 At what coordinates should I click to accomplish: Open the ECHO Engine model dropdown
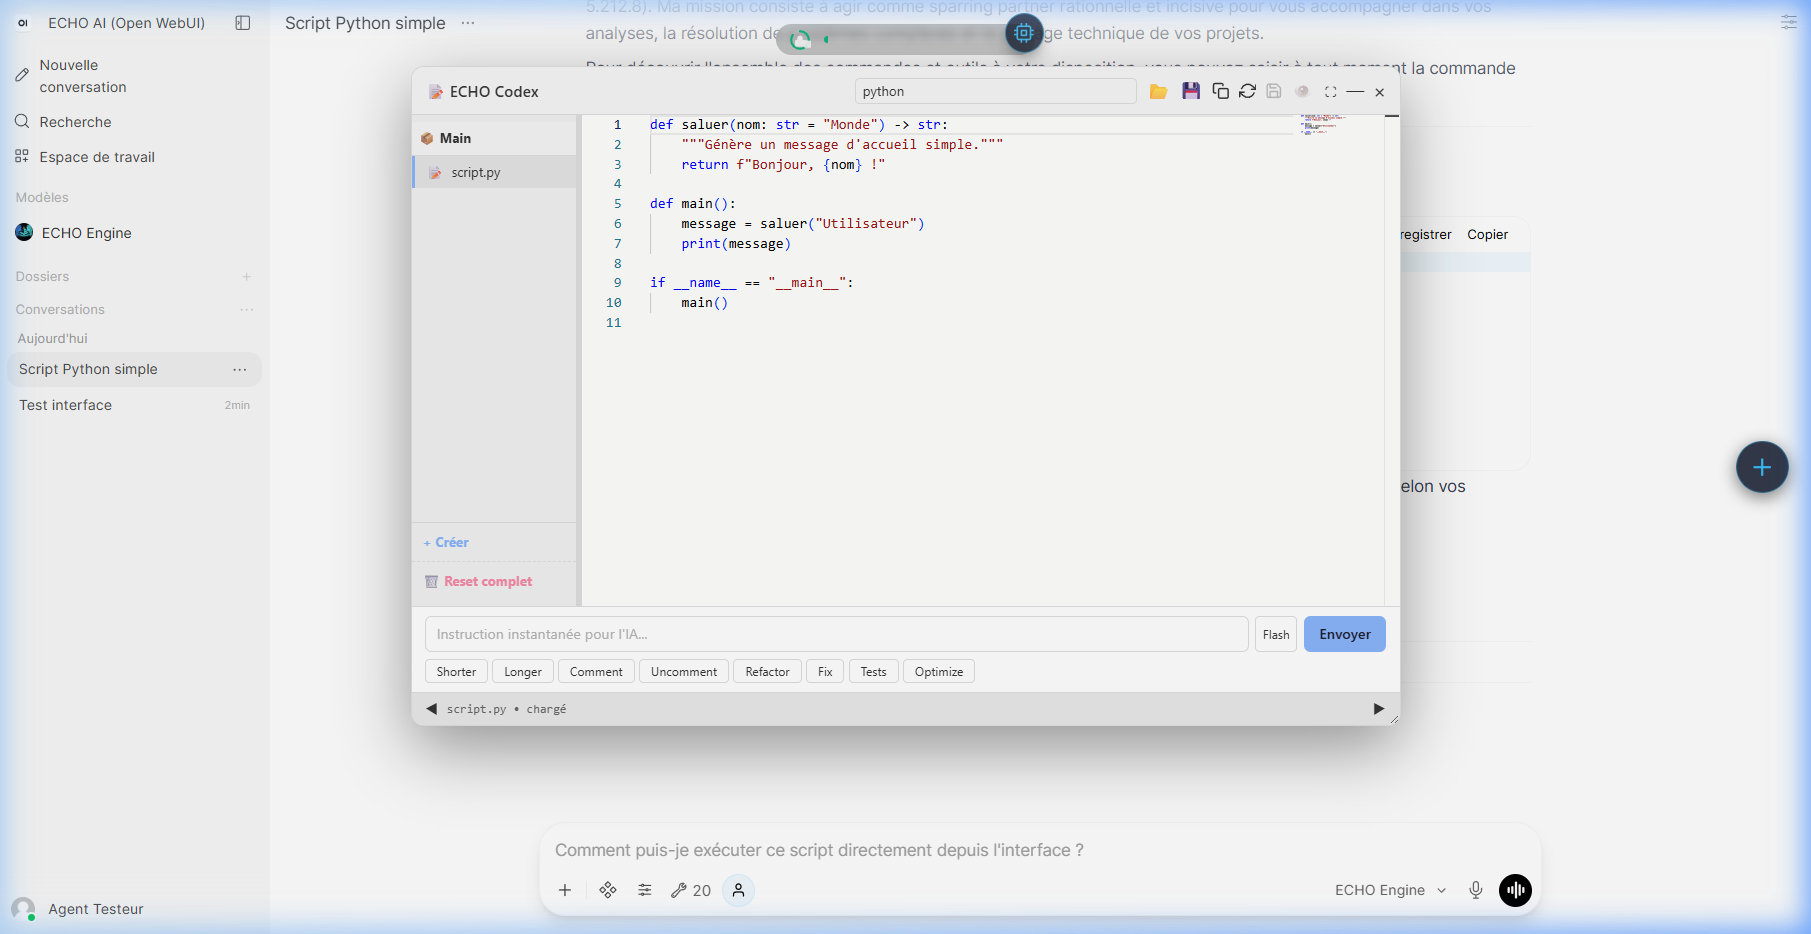pos(1390,890)
